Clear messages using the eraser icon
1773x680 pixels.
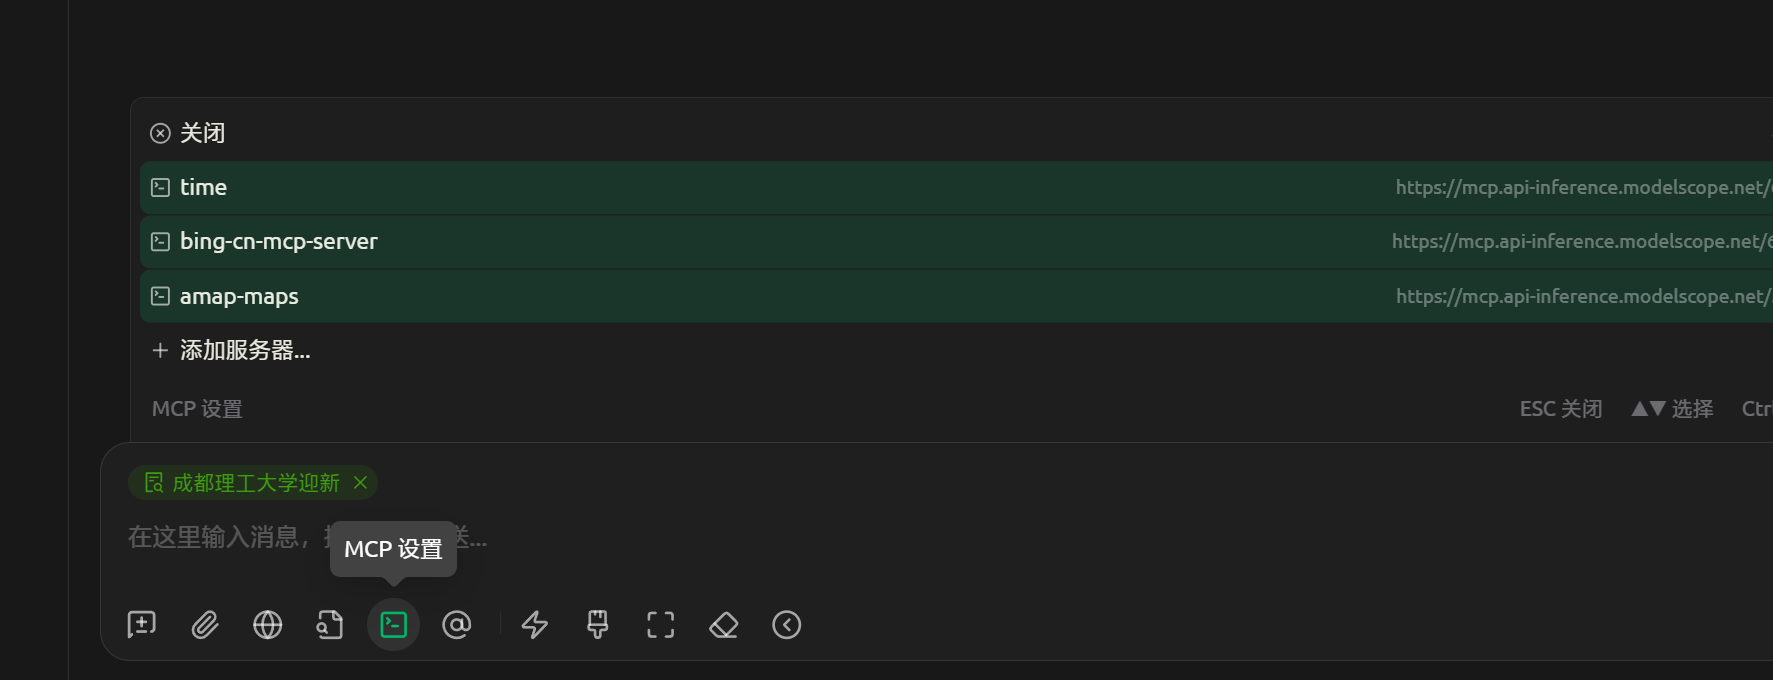[x=724, y=625]
